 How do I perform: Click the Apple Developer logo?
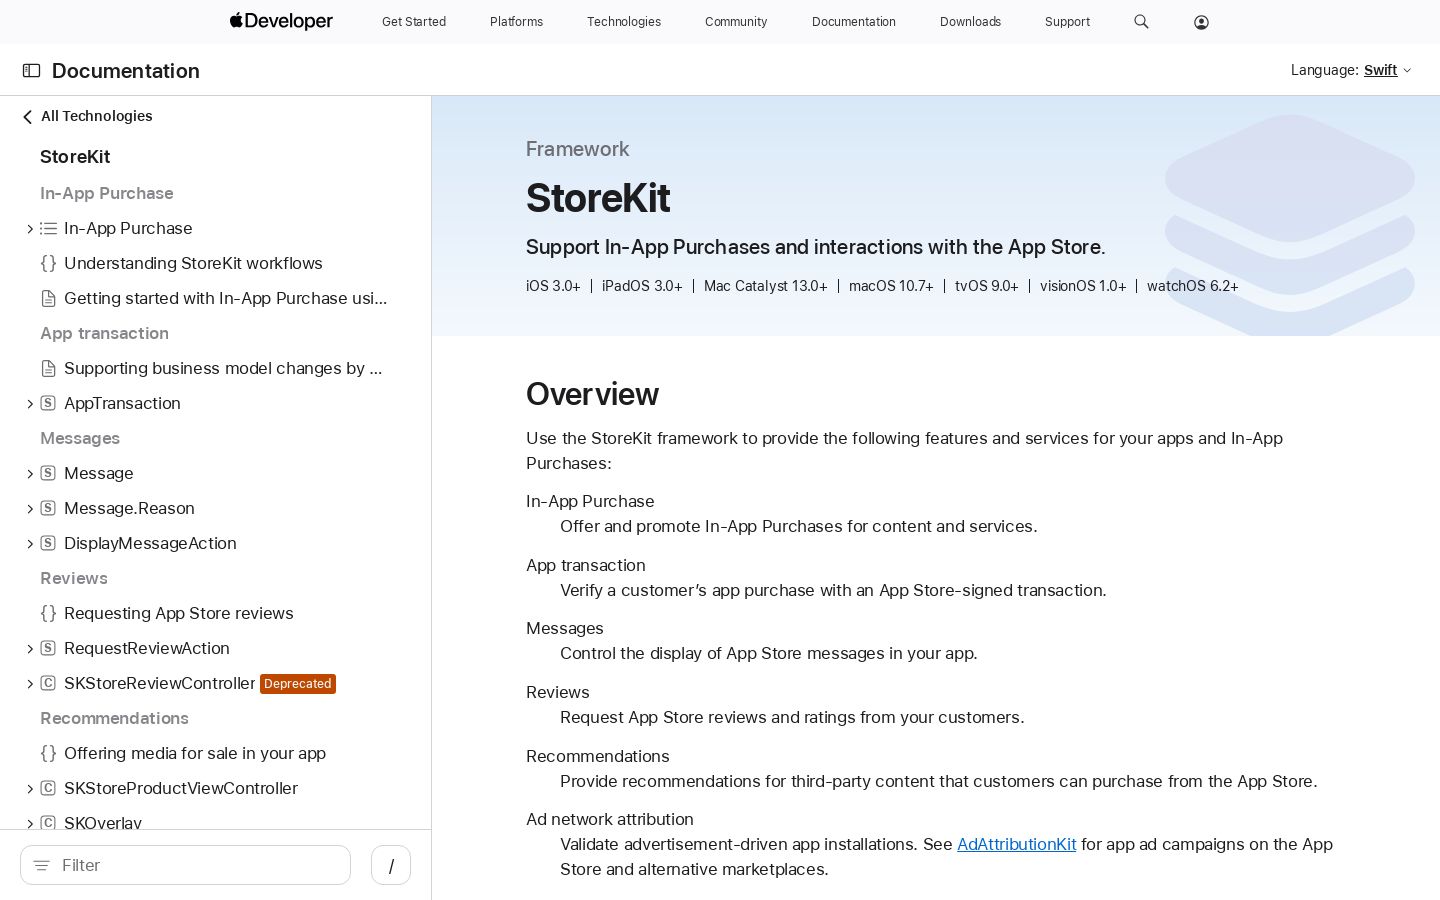tap(281, 21)
